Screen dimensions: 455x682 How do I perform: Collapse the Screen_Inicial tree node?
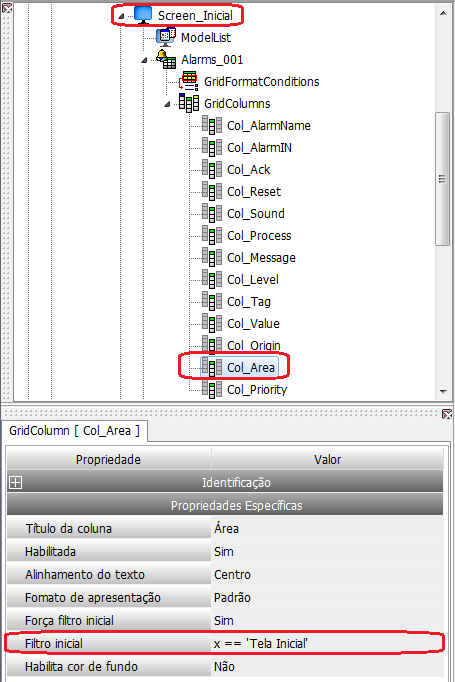(121, 16)
